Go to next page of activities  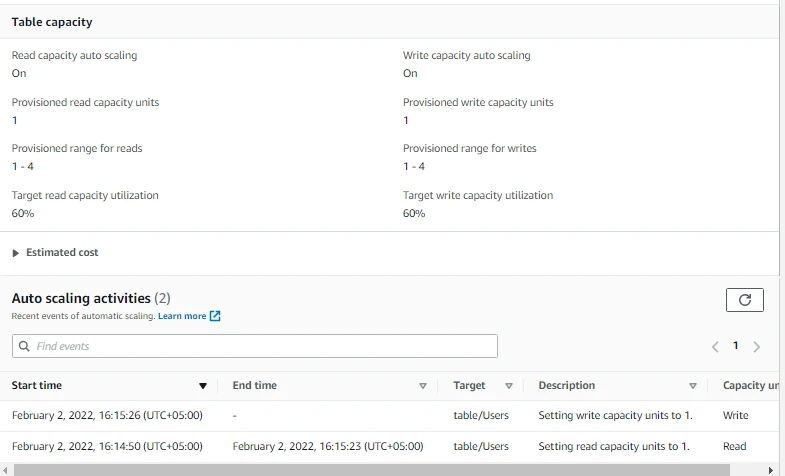pos(757,346)
